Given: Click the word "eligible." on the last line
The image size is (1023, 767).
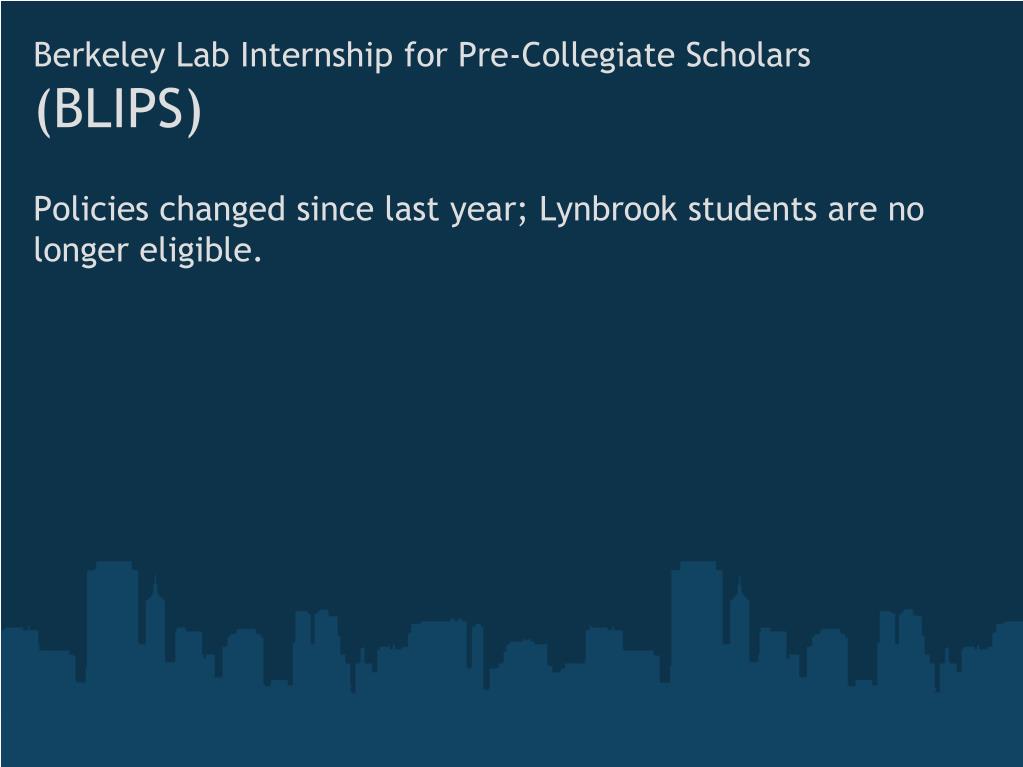Looking at the screenshot, I should pos(201,252).
